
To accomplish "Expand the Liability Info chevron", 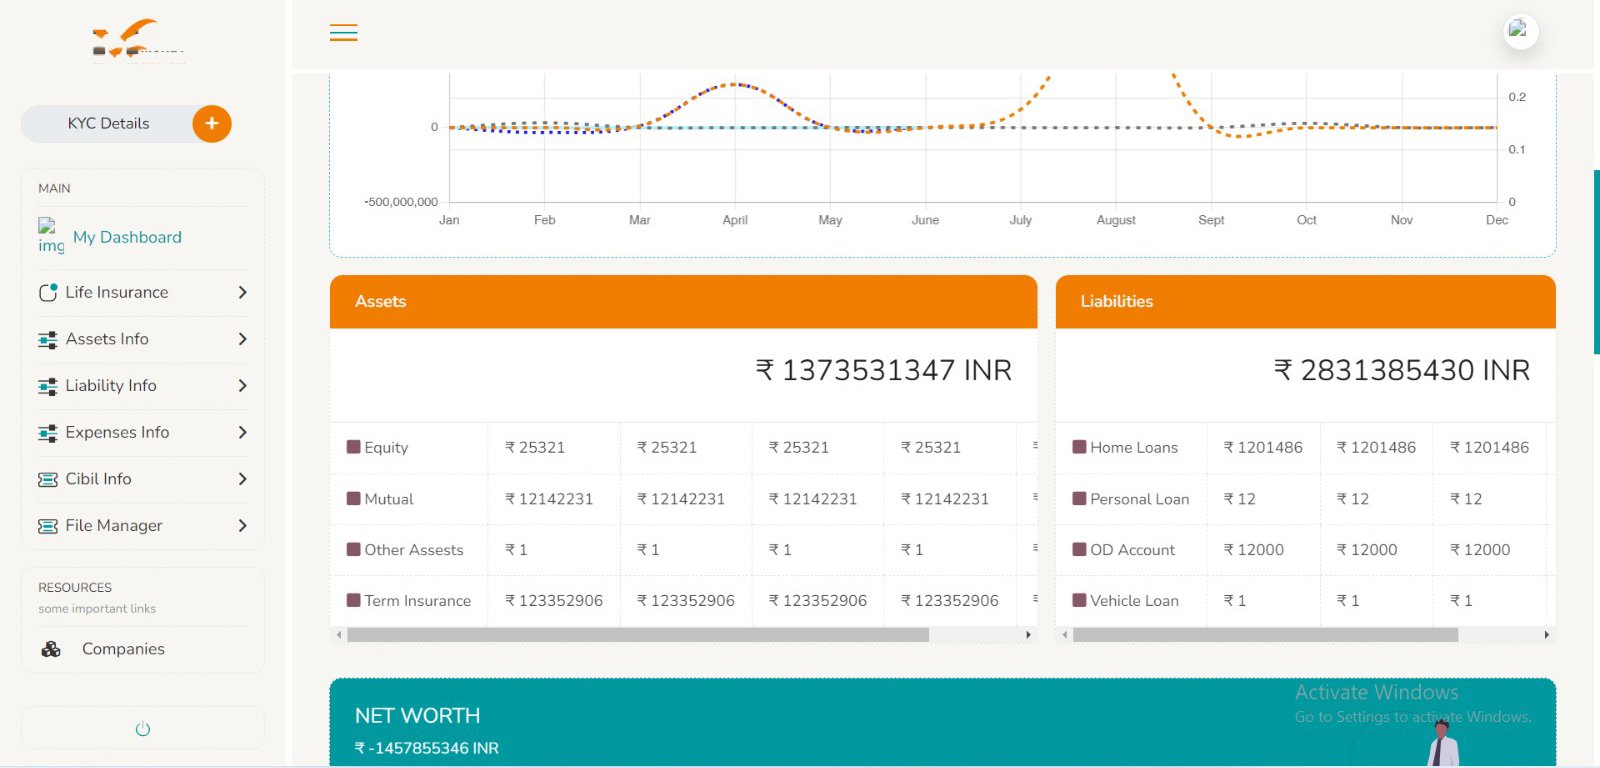I will pos(242,386).
